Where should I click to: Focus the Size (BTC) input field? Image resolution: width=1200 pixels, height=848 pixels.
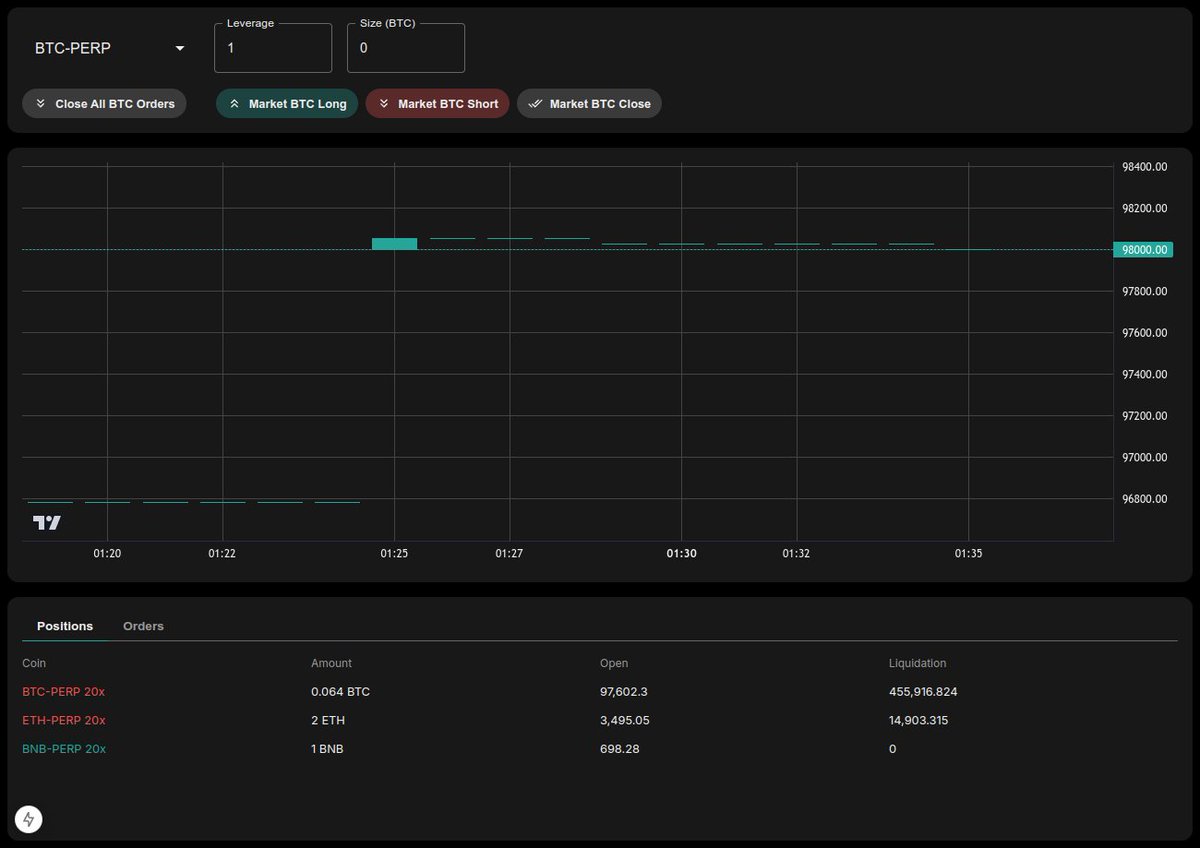click(x=406, y=48)
